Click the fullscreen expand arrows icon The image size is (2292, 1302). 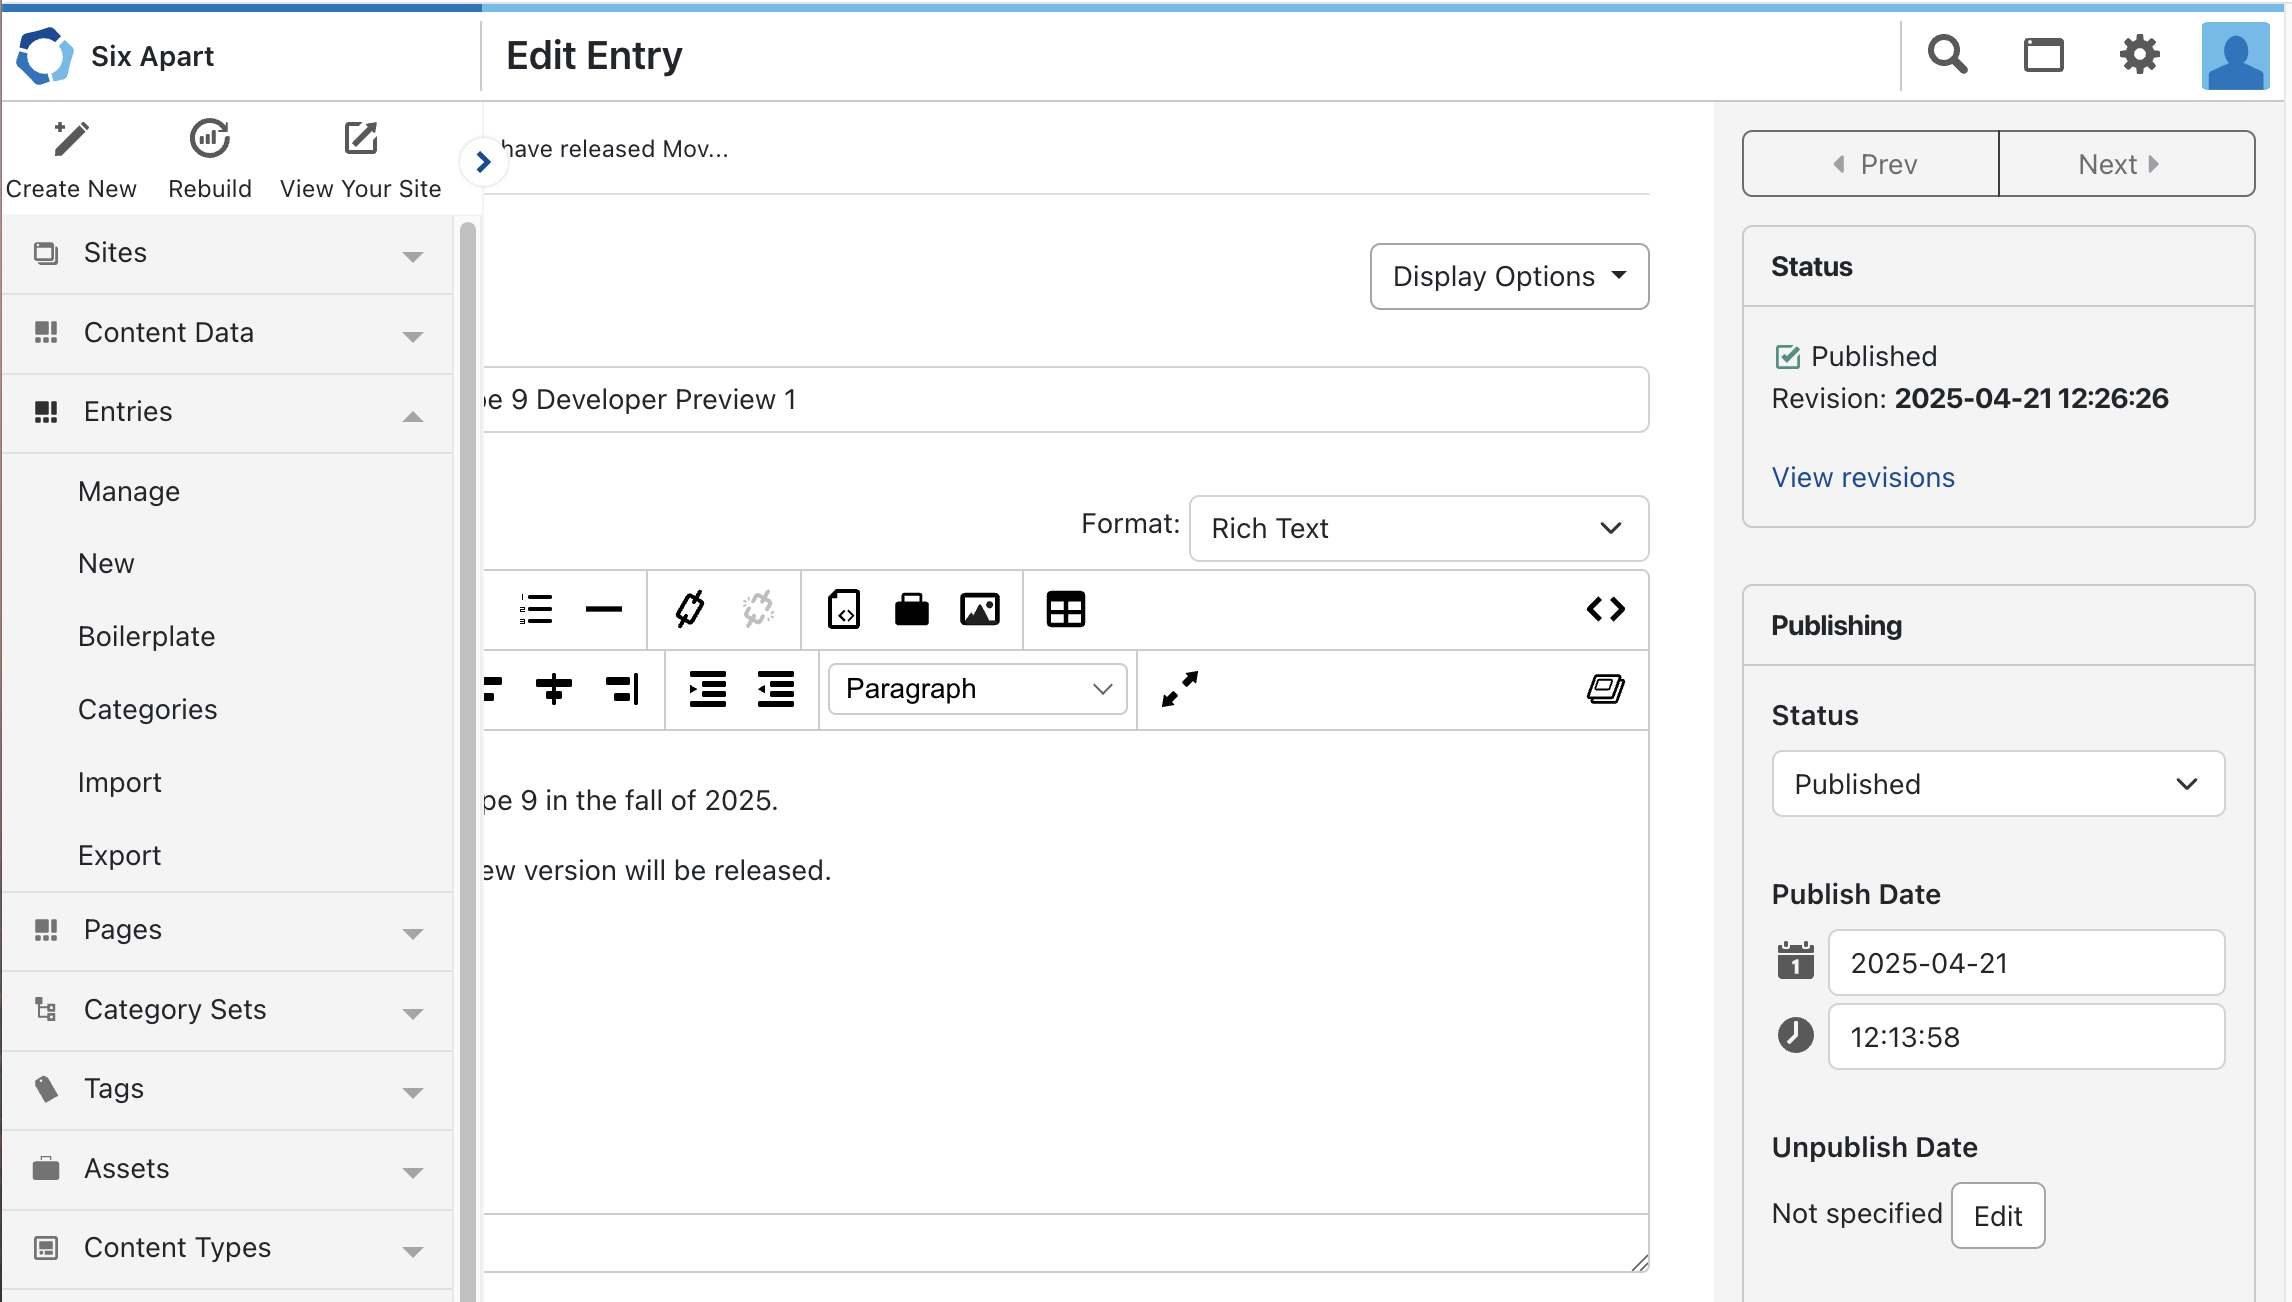(x=1180, y=689)
